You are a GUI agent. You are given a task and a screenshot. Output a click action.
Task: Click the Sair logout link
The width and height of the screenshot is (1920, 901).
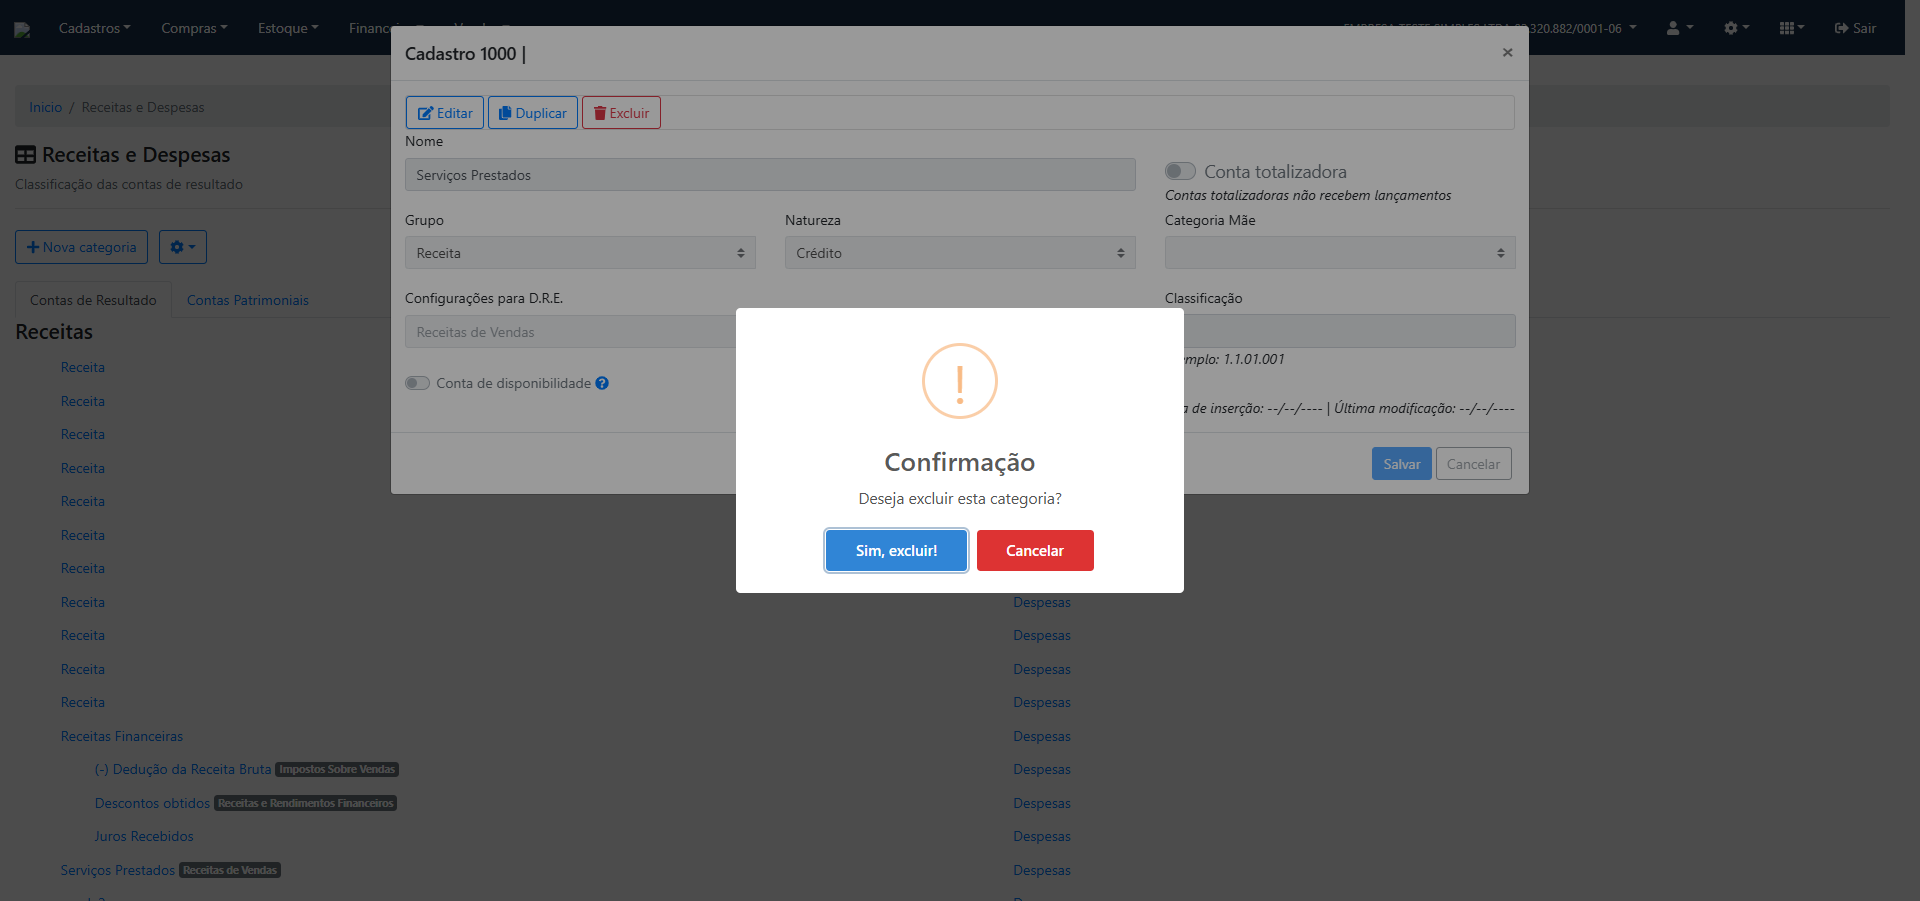(1855, 28)
